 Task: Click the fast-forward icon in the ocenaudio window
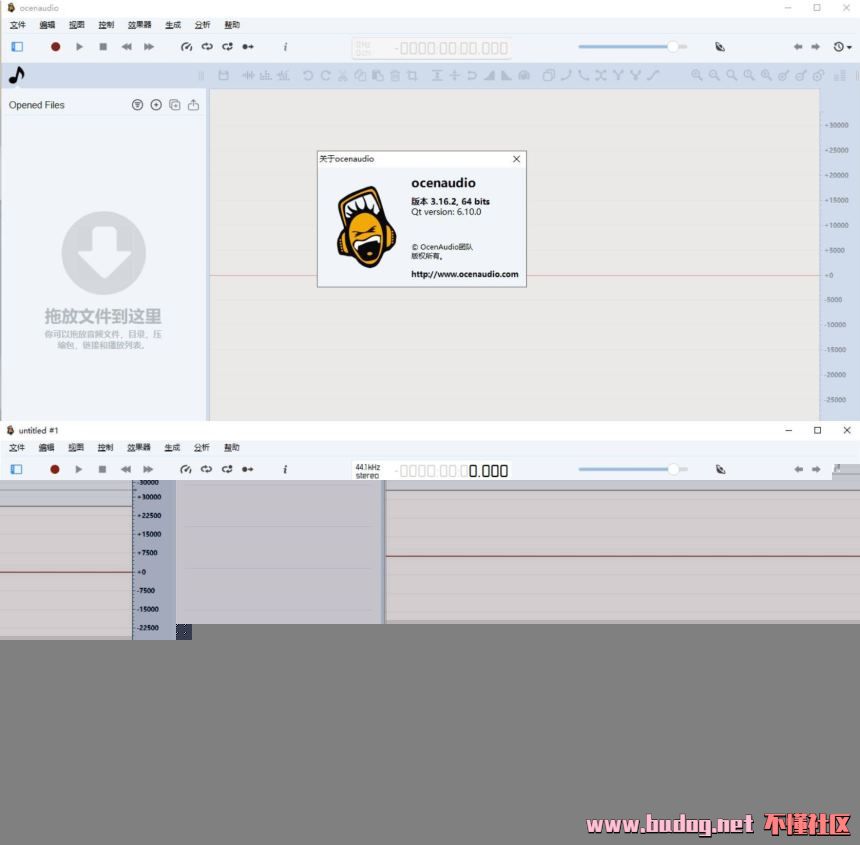149,47
